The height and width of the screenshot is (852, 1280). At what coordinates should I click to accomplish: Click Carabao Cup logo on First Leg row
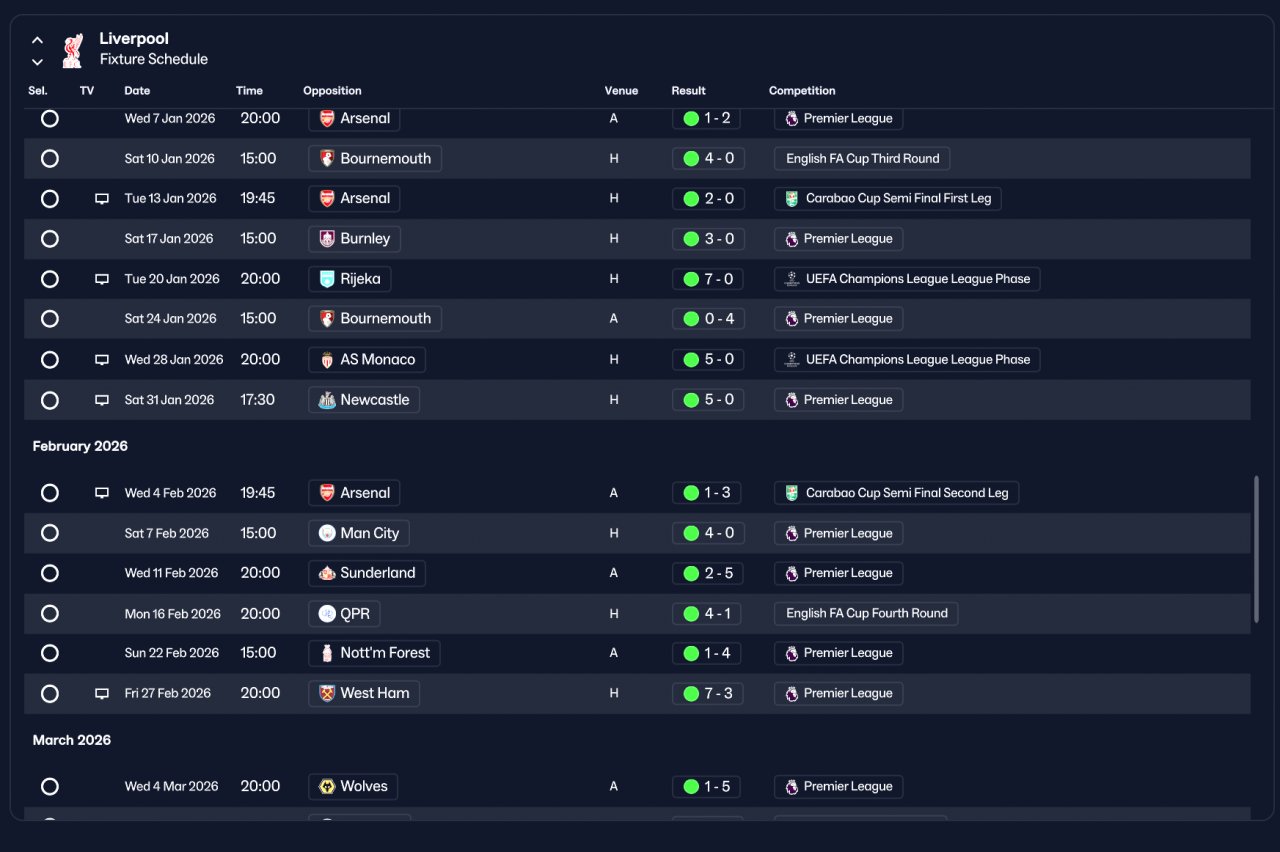791,198
